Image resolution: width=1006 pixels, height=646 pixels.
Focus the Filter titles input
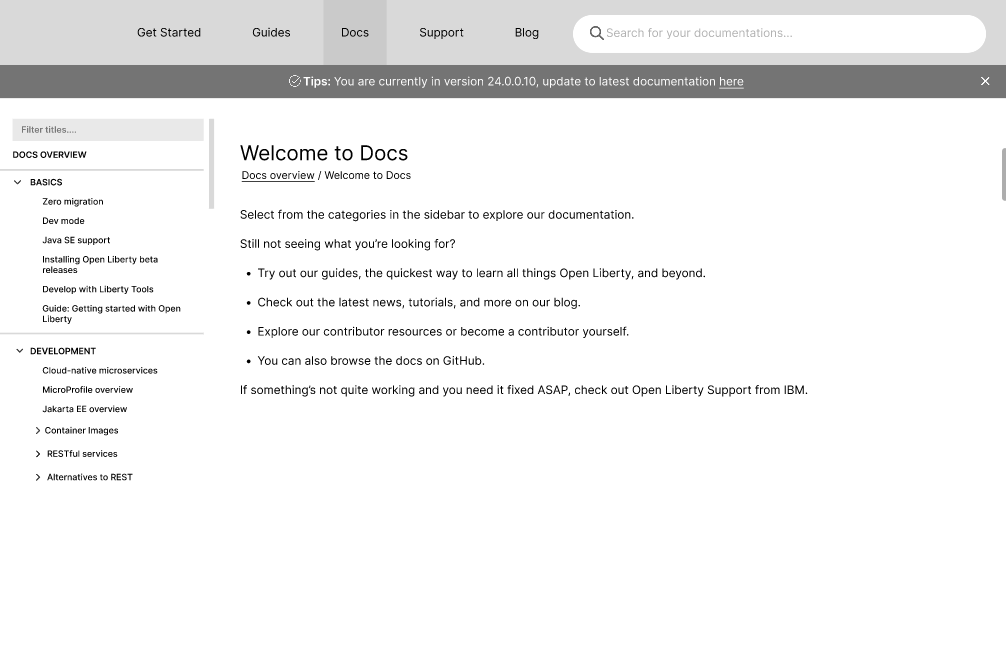point(108,130)
